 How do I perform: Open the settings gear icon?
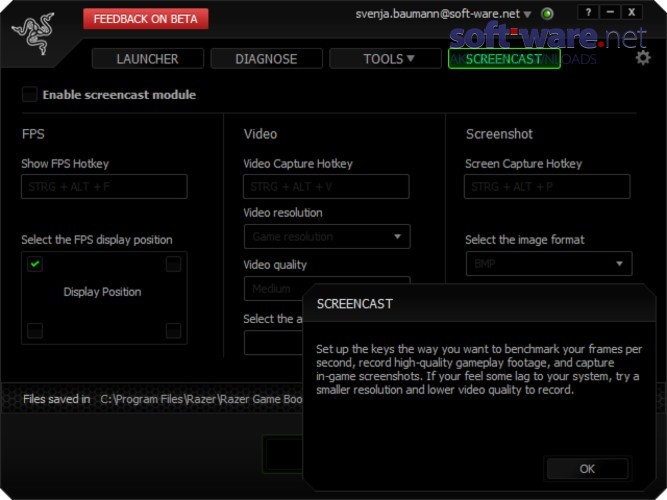point(643,57)
